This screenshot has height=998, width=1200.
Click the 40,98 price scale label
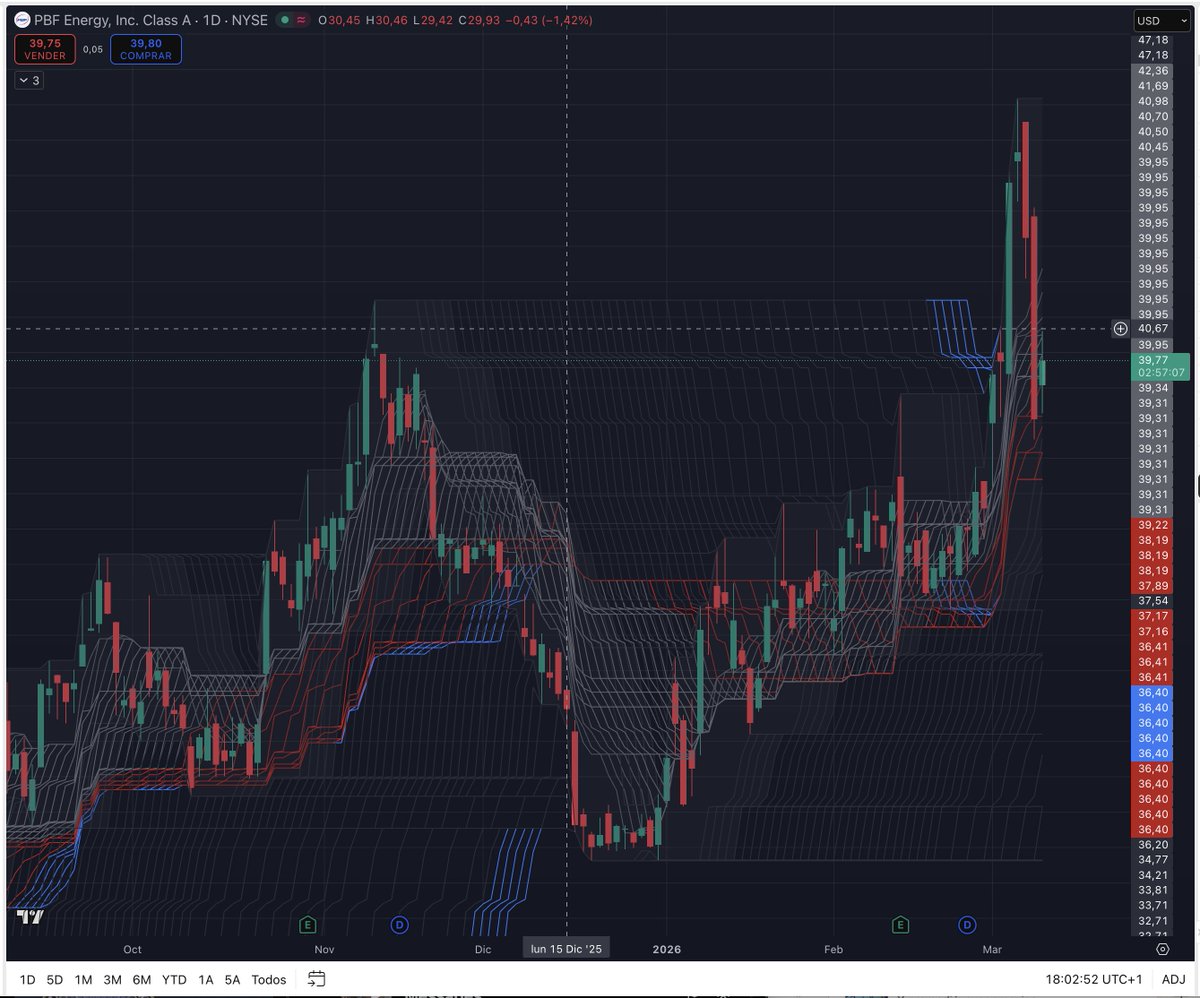click(x=1153, y=101)
